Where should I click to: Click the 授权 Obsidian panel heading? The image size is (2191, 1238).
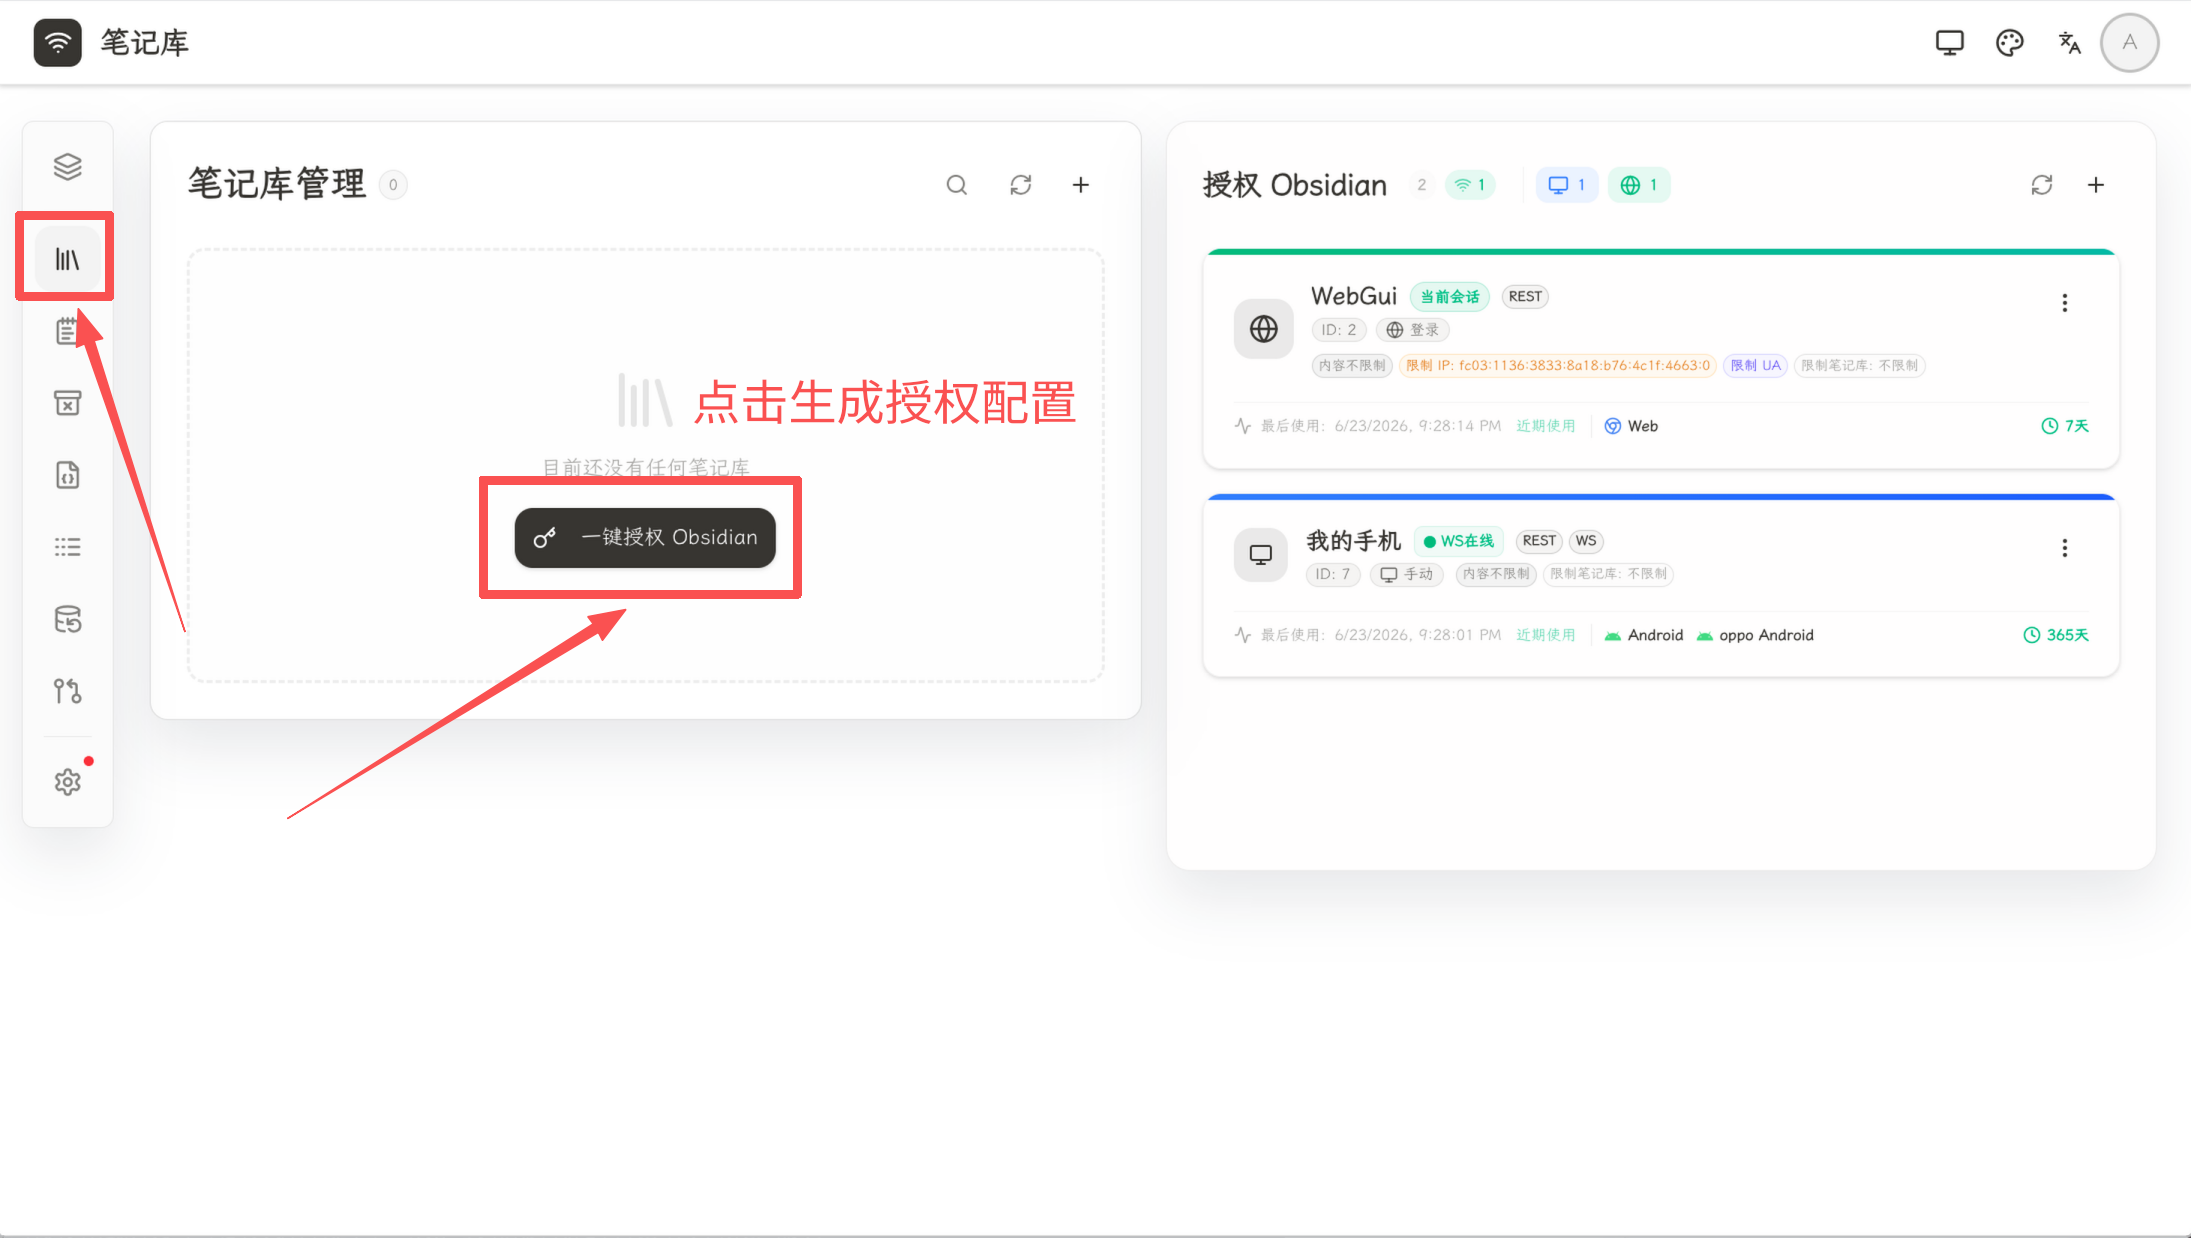point(1295,185)
